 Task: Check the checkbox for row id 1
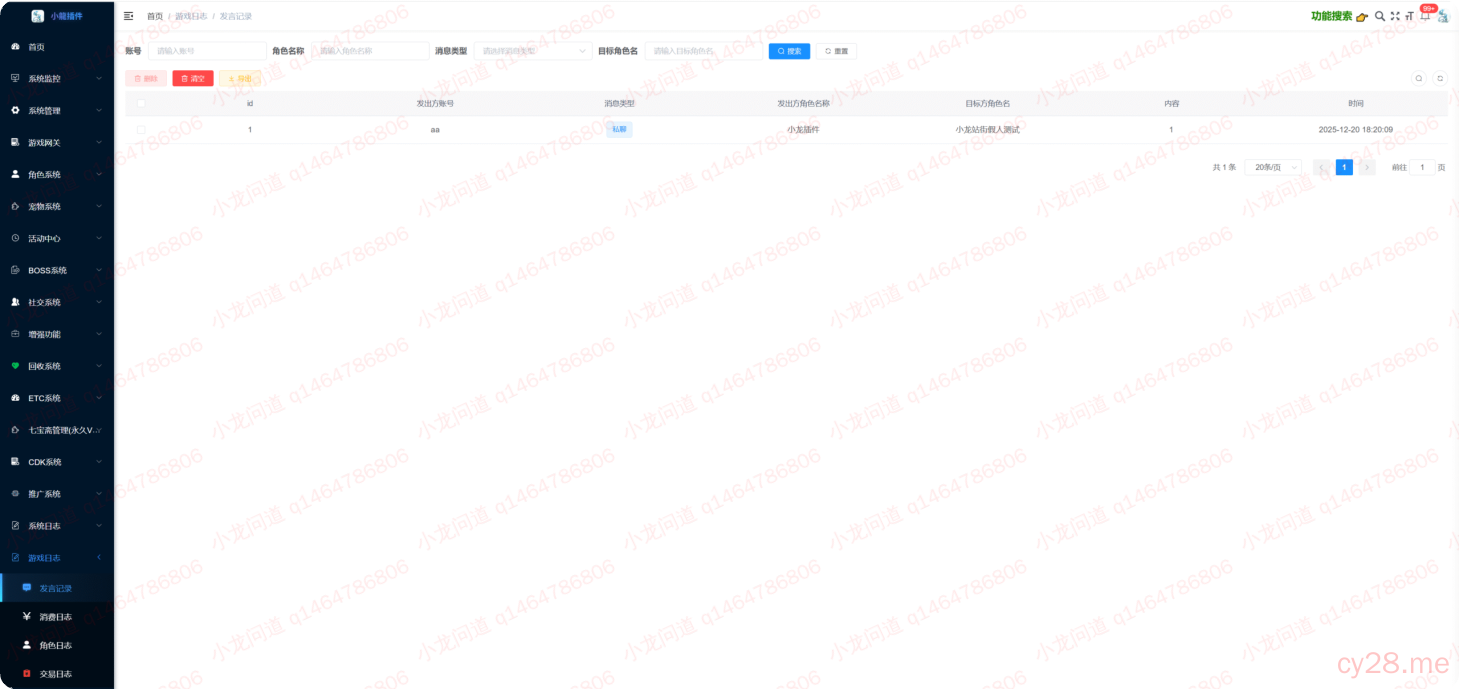click(141, 129)
